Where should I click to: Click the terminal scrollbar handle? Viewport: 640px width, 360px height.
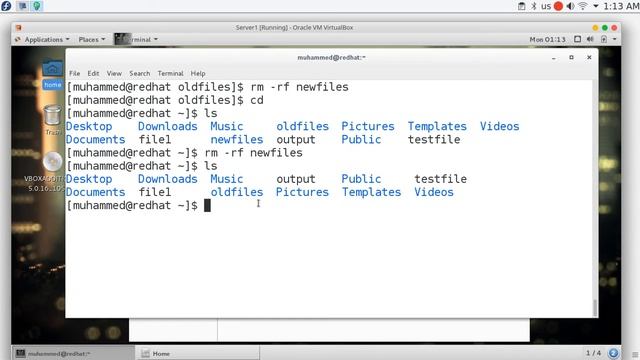[x=595, y=307]
